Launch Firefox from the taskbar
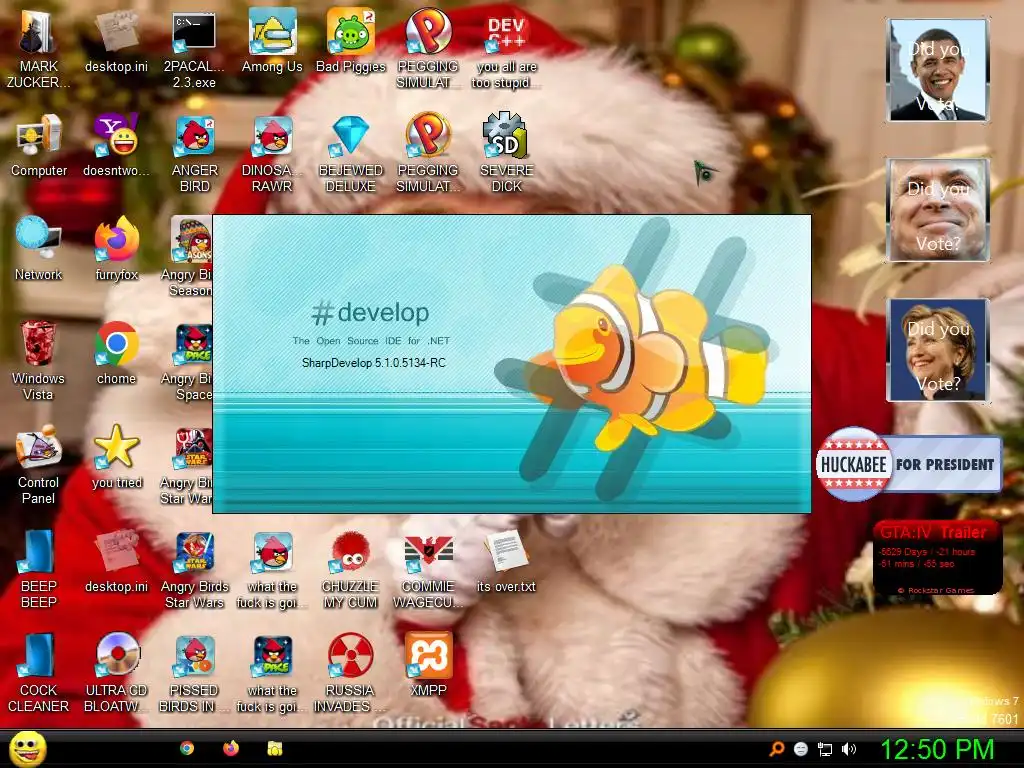Screen dimensions: 1024x768 point(231,748)
